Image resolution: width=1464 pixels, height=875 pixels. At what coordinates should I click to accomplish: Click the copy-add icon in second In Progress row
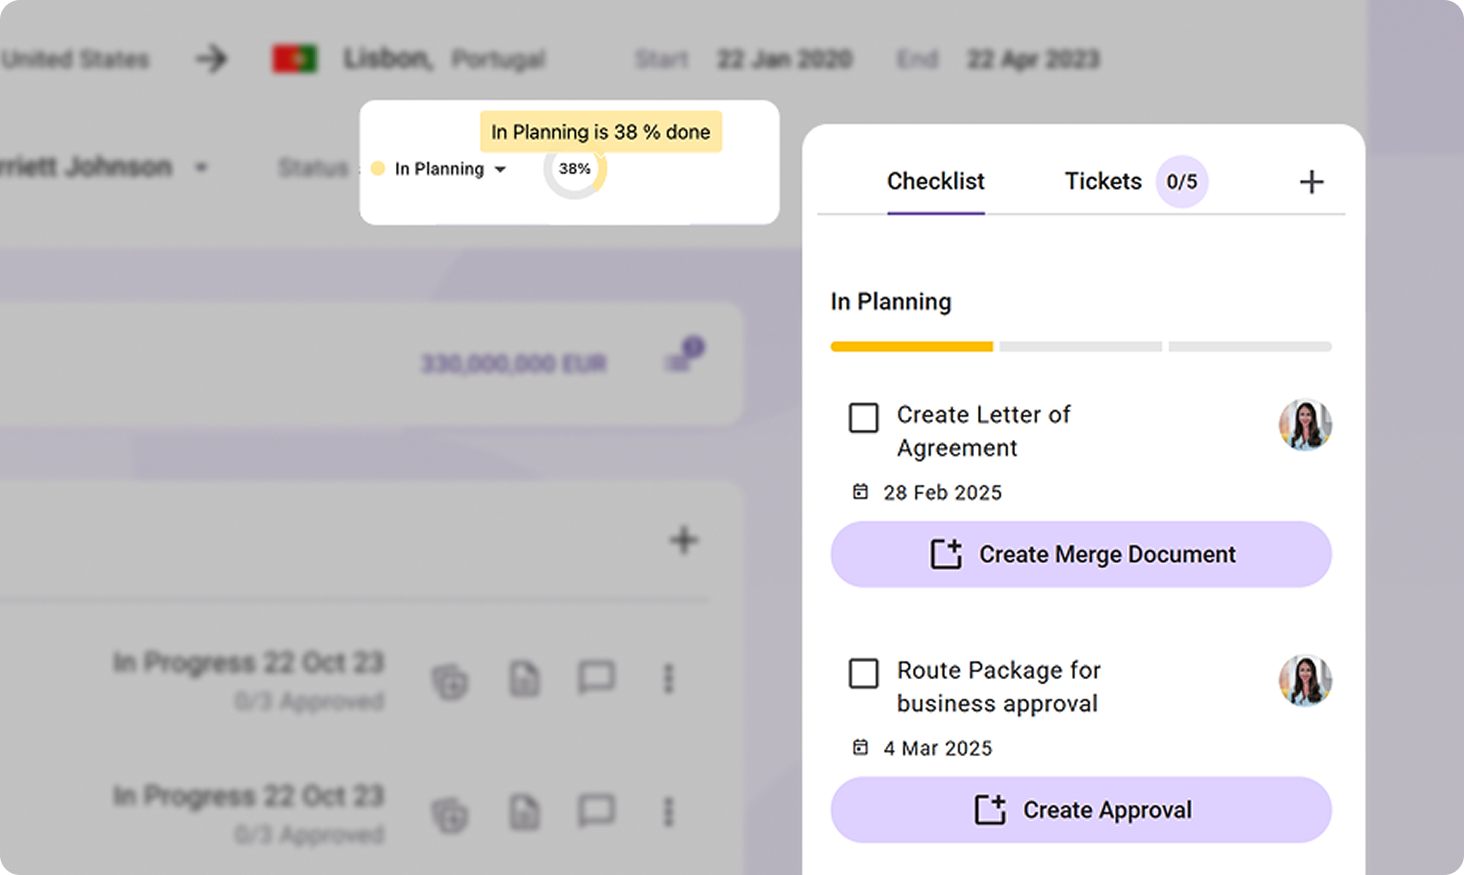[x=450, y=814]
